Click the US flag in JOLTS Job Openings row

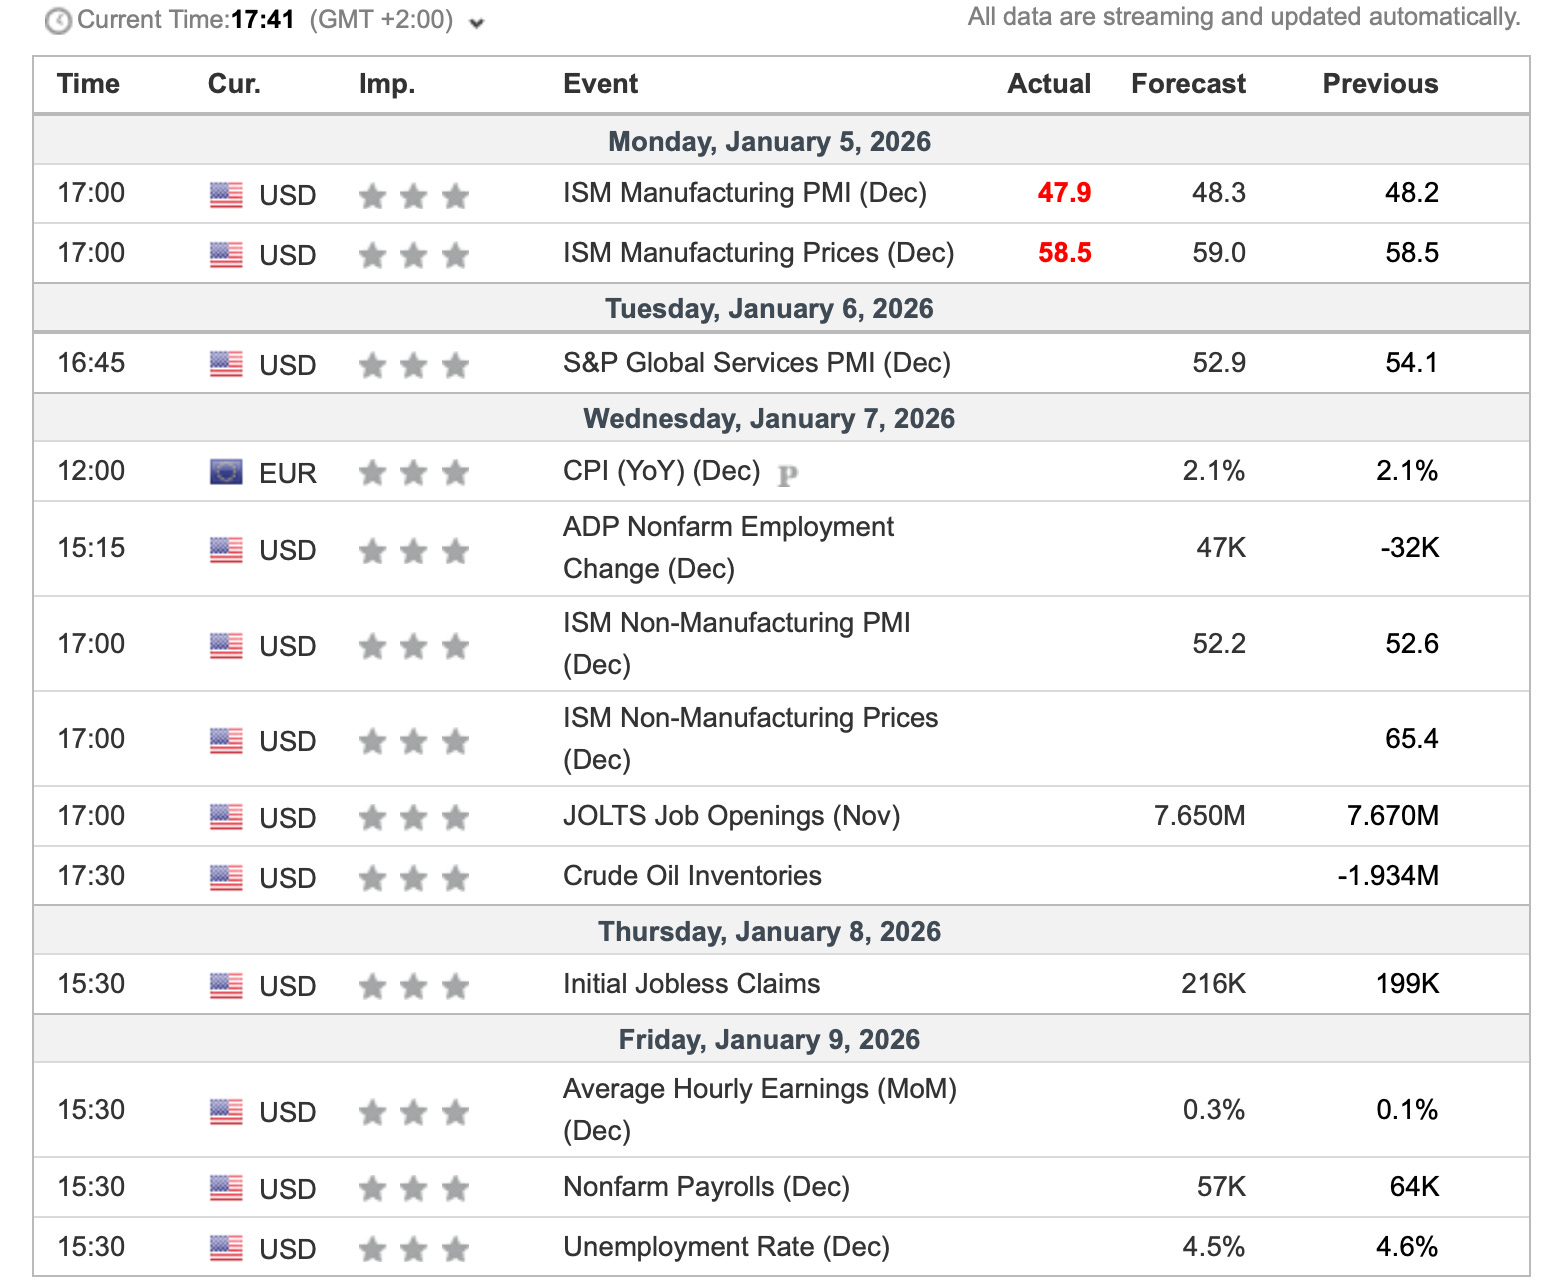(x=226, y=817)
